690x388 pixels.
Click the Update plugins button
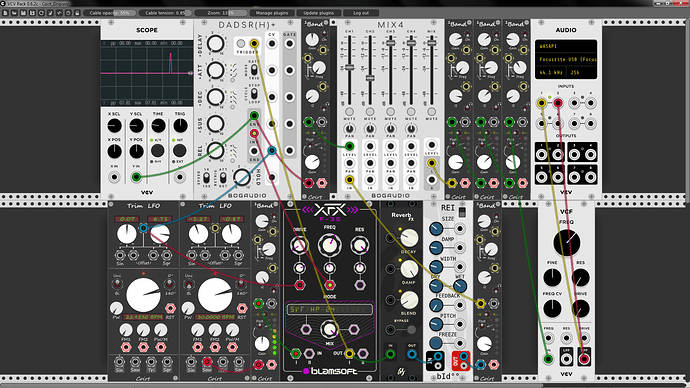click(x=318, y=13)
